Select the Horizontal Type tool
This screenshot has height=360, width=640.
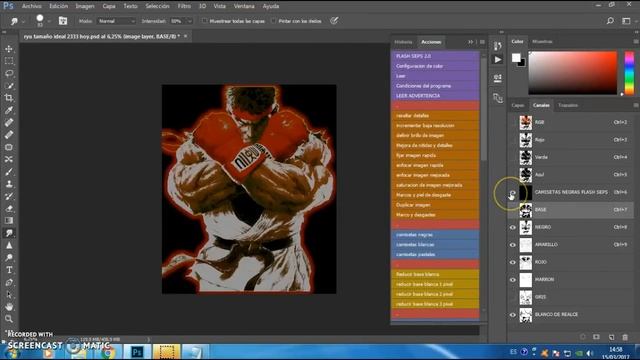tap(9, 270)
